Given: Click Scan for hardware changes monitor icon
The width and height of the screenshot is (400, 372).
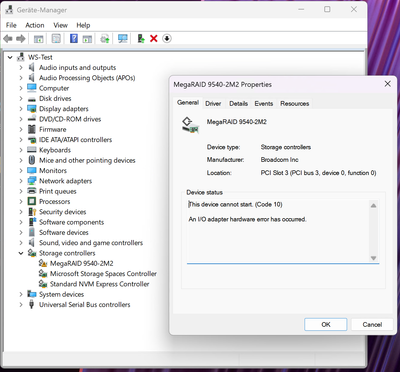Looking at the screenshot, I should pyautogui.click(x=123, y=39).
